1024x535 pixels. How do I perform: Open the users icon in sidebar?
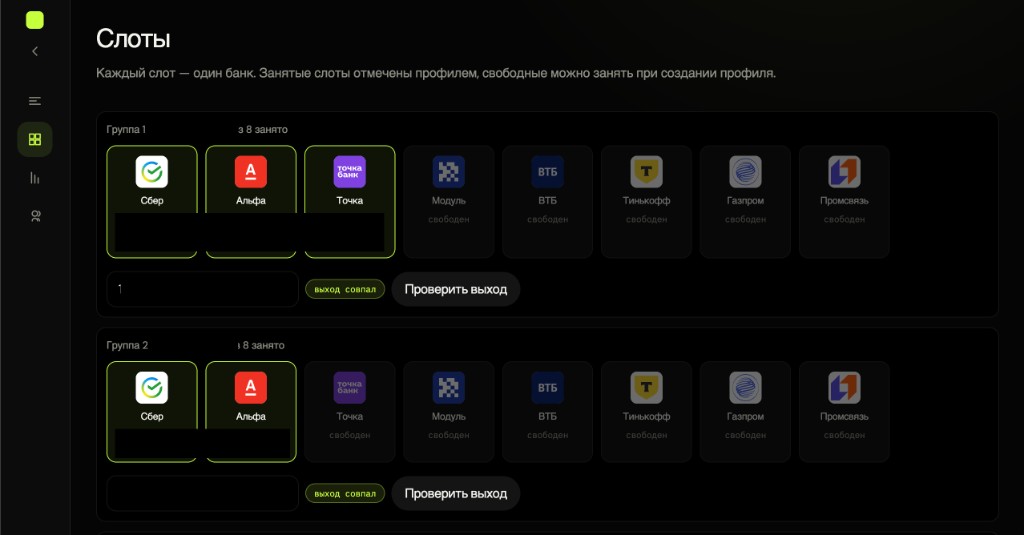tap(35, 216)
